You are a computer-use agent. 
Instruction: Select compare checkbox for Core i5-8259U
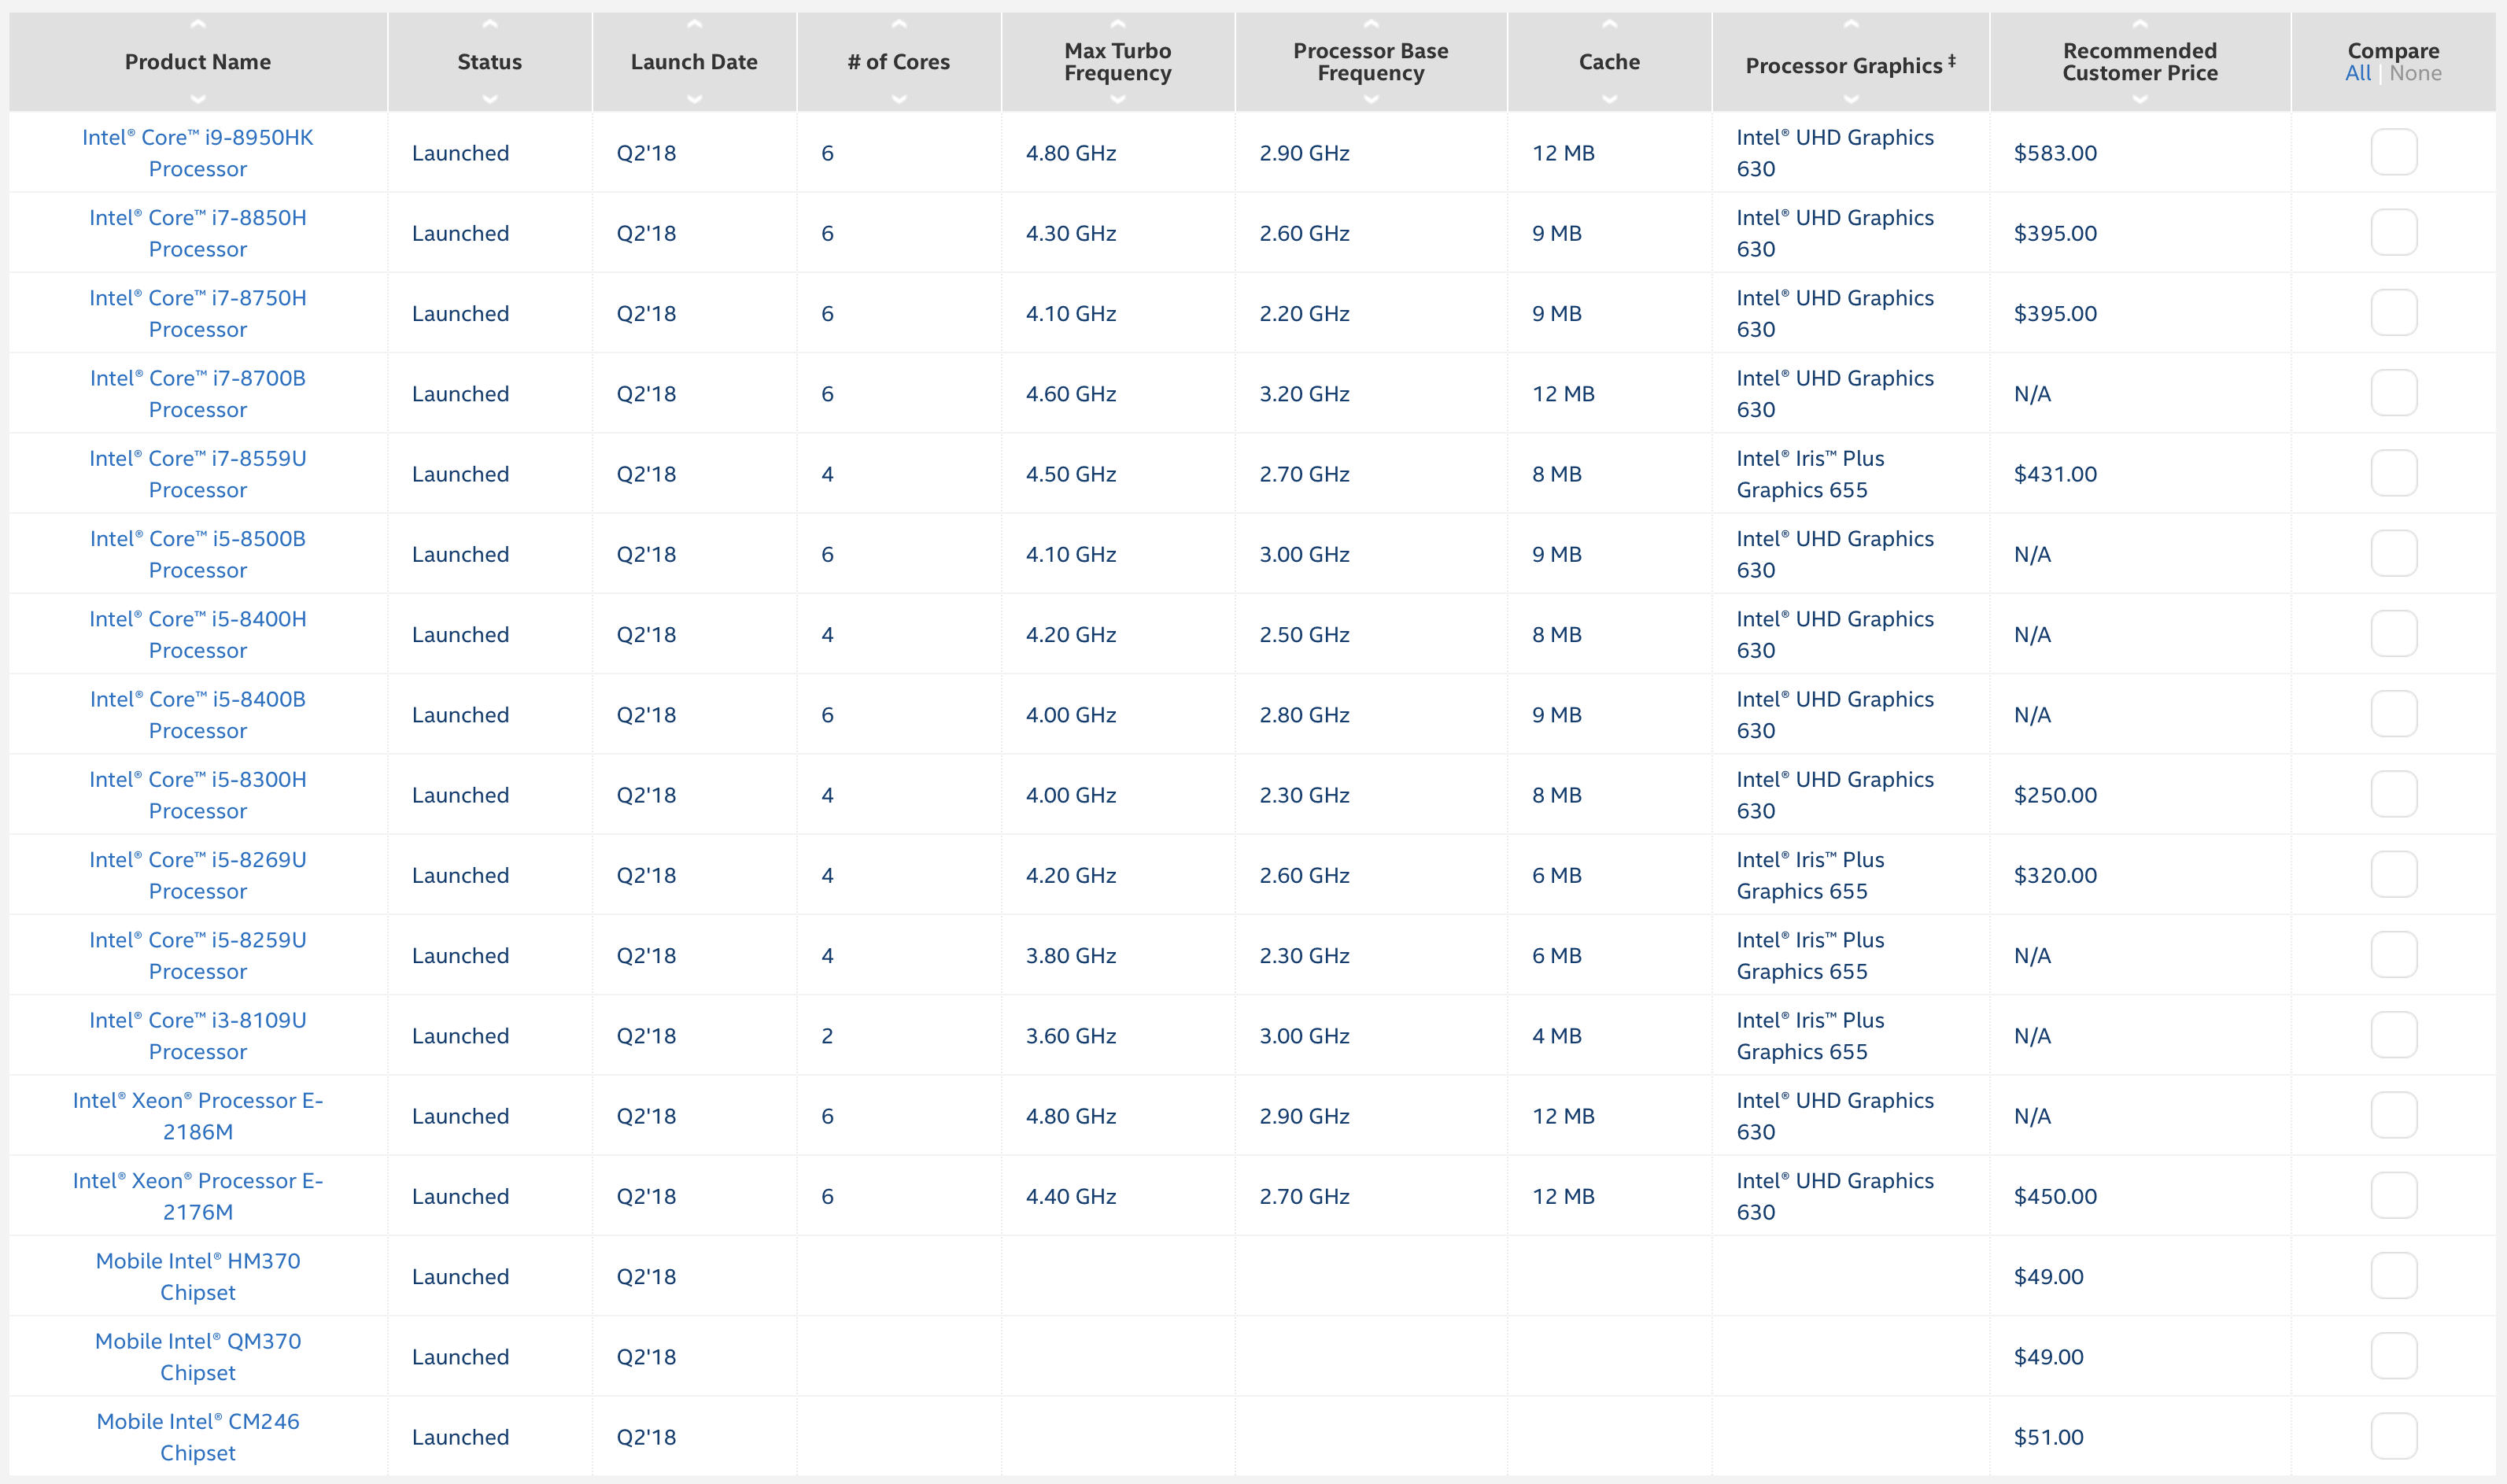click(x=2394, y=955)
